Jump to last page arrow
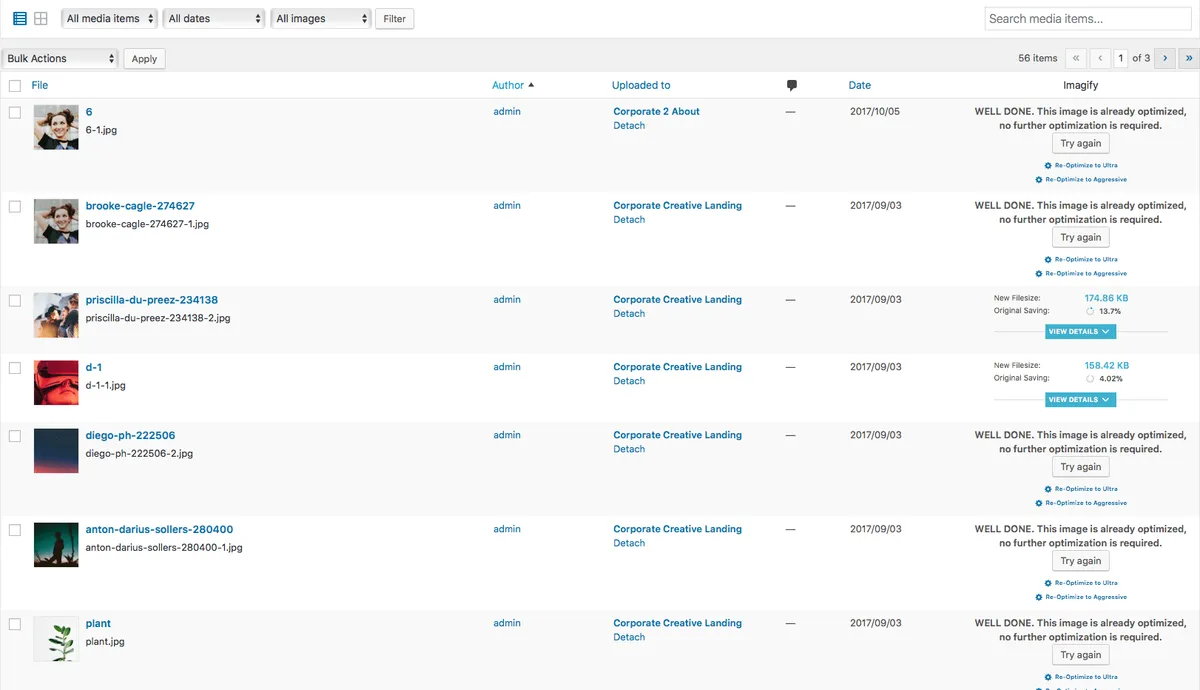This screenshot has height=690, width=1200. [x=1188, y=59]
